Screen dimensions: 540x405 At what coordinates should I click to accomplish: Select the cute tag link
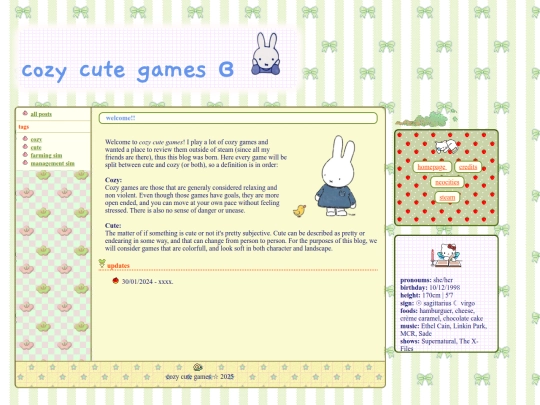point(36,147)
